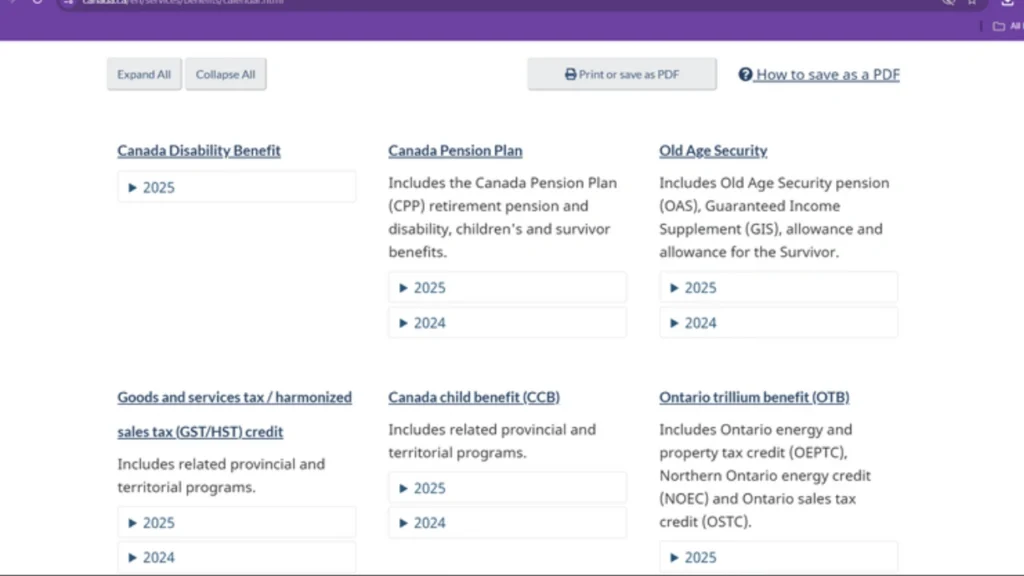Expand 2024 under Canada Pension Plan
Screen dimensions: 1024x576
coord(429,323)
